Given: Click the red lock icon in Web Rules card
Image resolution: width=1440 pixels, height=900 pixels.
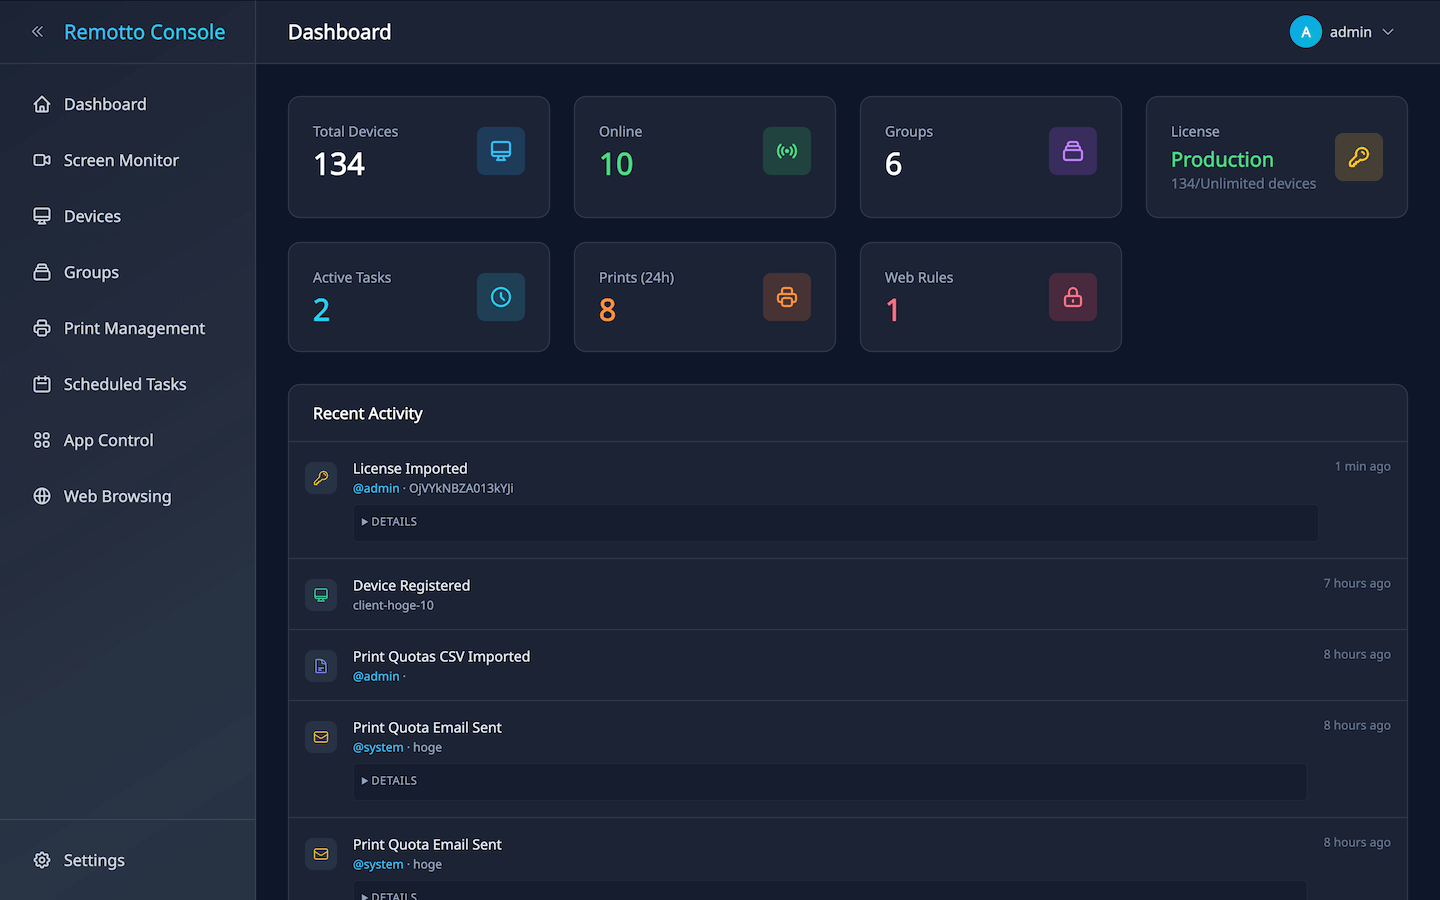Looking at the screenshot, I should tap(1073, 297).
